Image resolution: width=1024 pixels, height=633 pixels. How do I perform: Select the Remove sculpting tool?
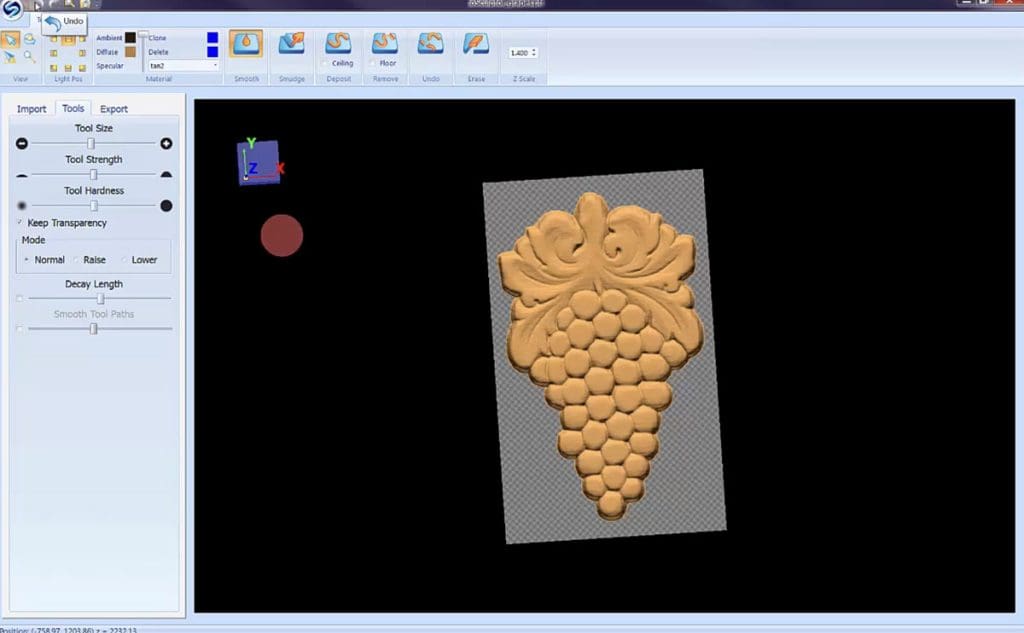coord(385,42)
